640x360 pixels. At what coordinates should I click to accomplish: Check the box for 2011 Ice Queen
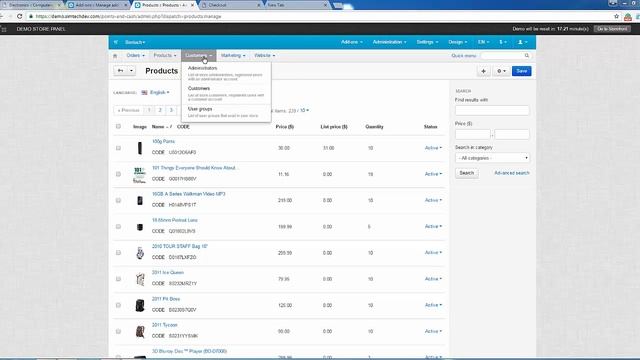coord(118,279)
